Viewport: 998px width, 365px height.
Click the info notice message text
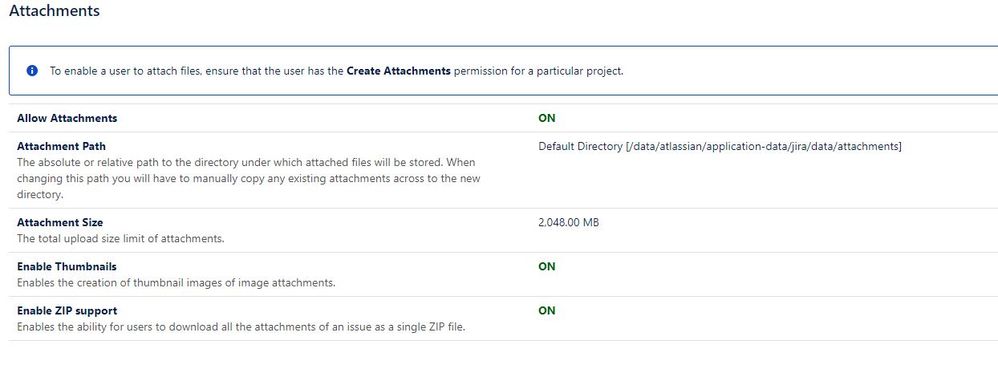(337, 71)
